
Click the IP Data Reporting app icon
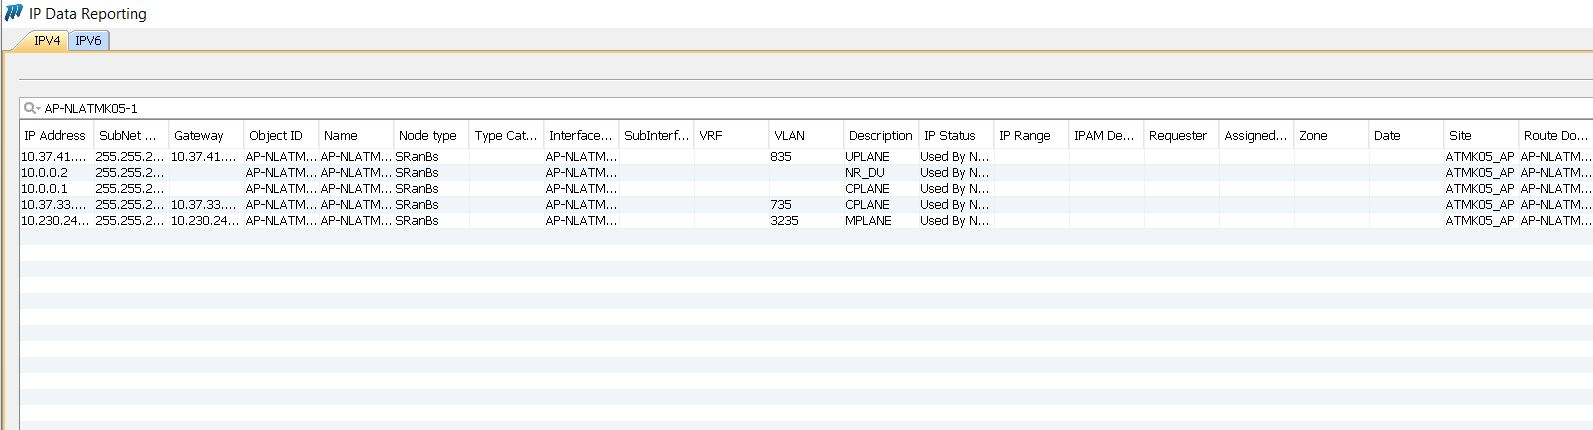pos(14,13)
